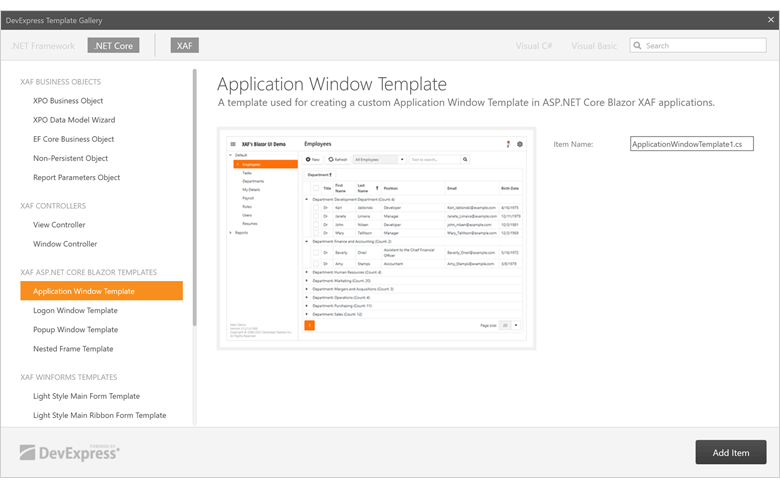Select Logon Window Template

[x=76, y=310]
